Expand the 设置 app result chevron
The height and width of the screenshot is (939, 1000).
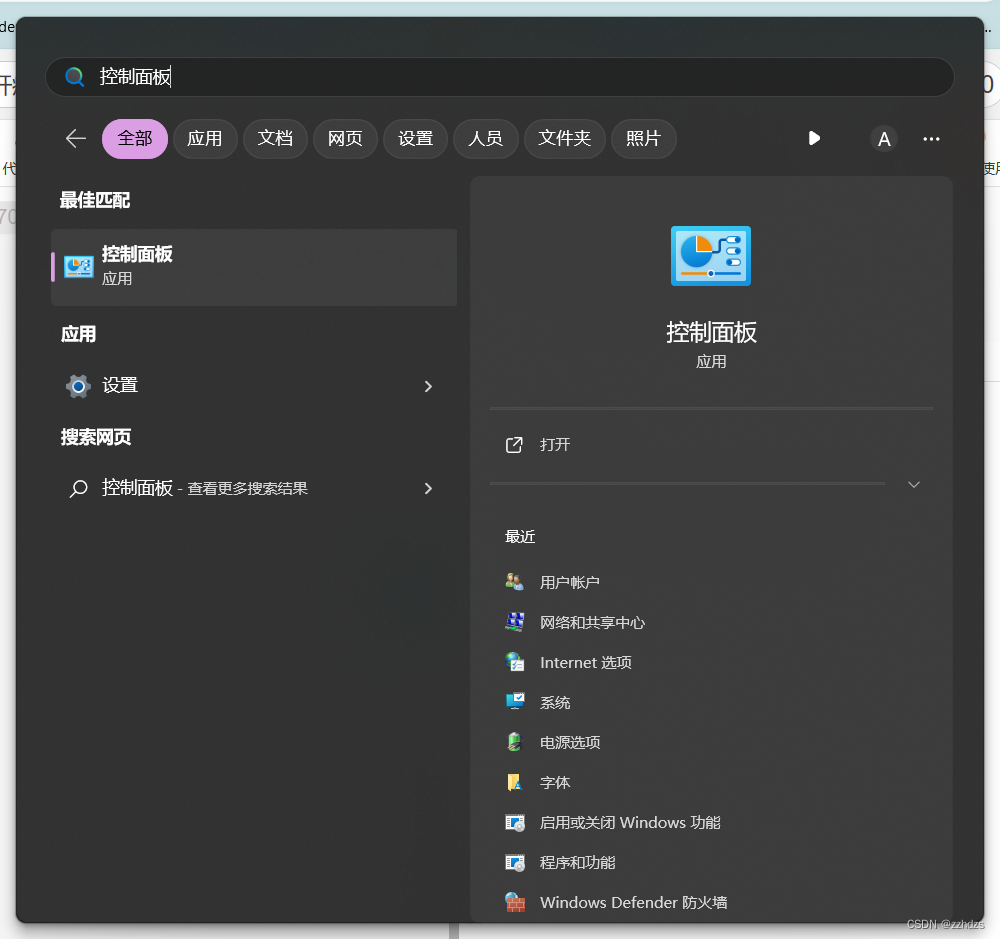428,387
